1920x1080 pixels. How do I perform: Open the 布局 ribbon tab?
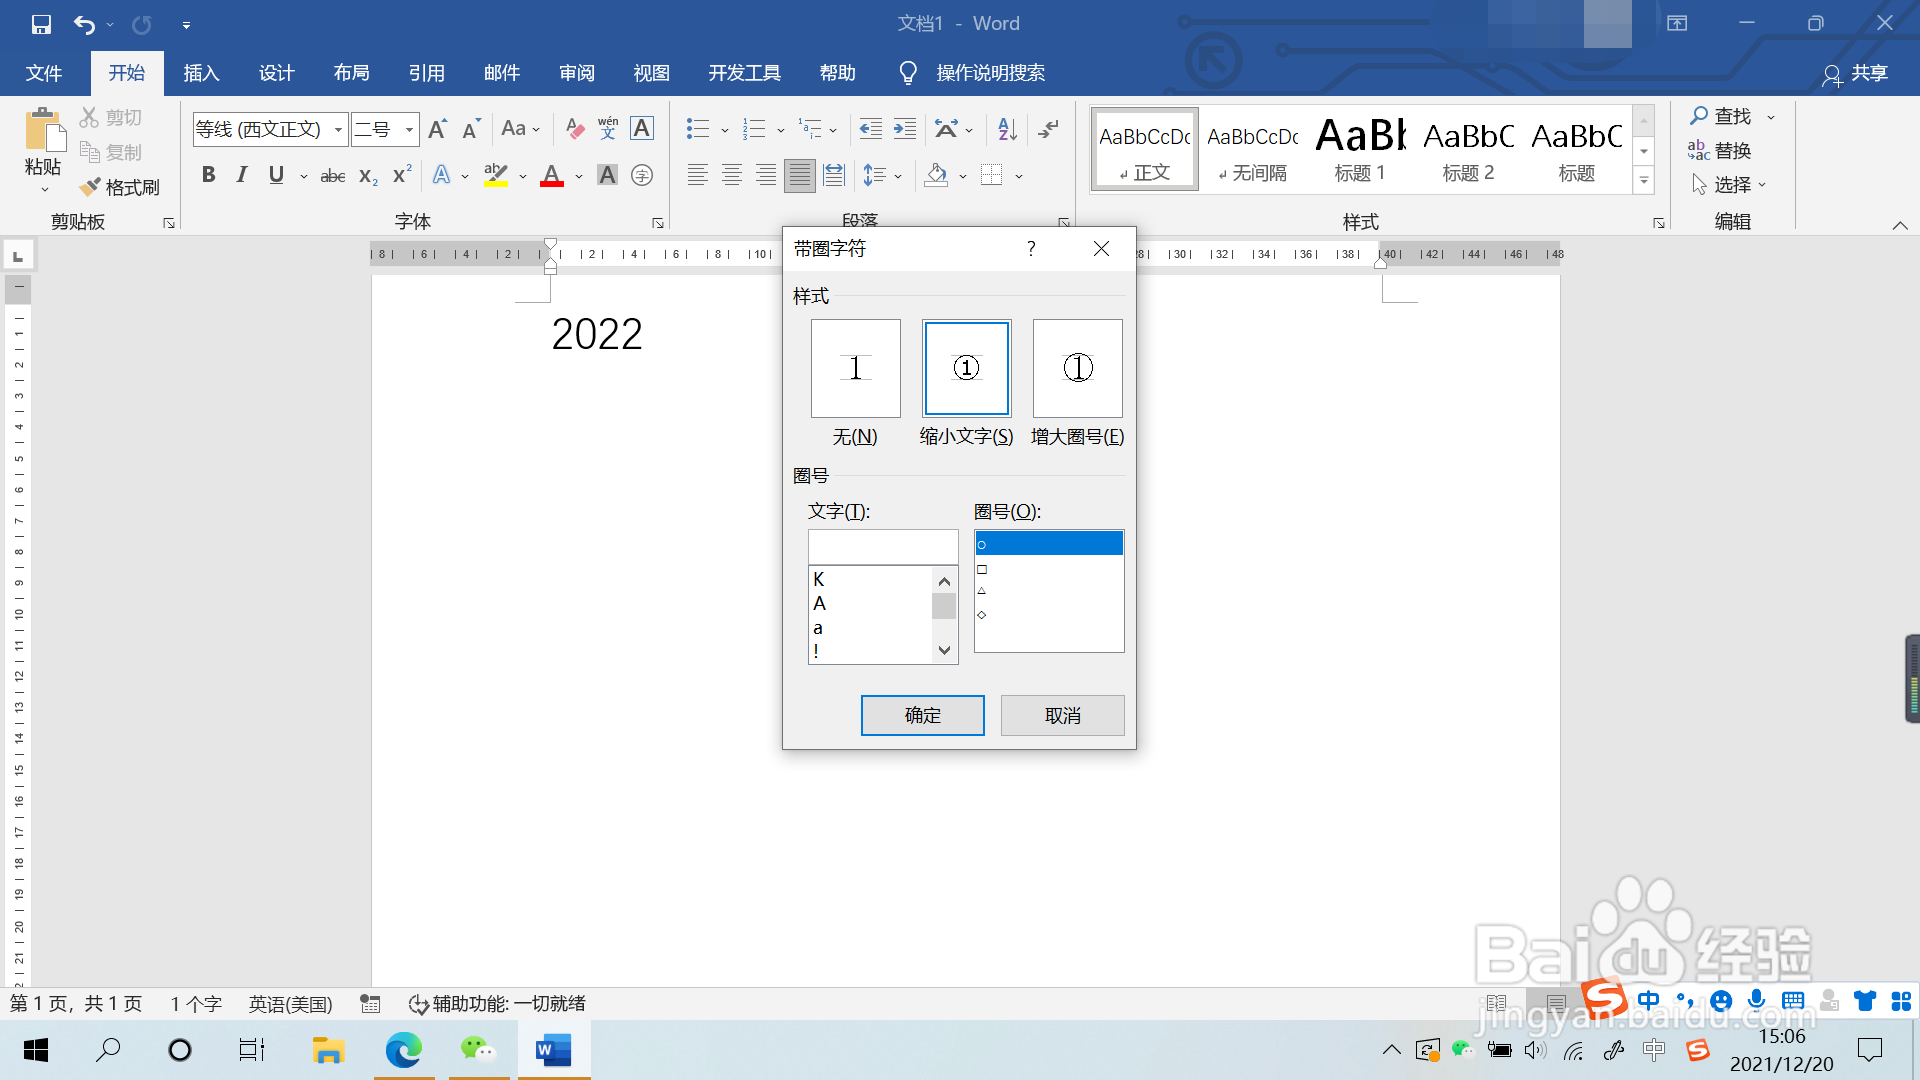[x=351, y=73]
